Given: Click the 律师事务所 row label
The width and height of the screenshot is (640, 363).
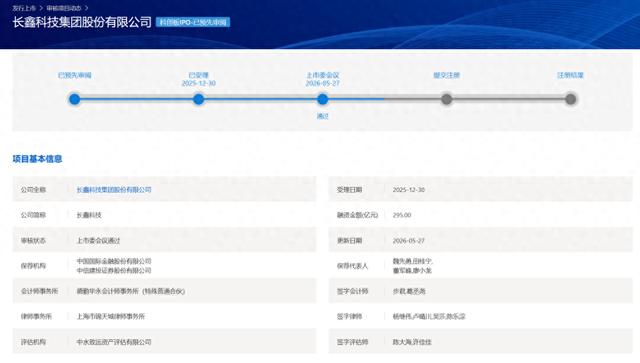Looking at the screenshot, I should [x=36, y=316].
